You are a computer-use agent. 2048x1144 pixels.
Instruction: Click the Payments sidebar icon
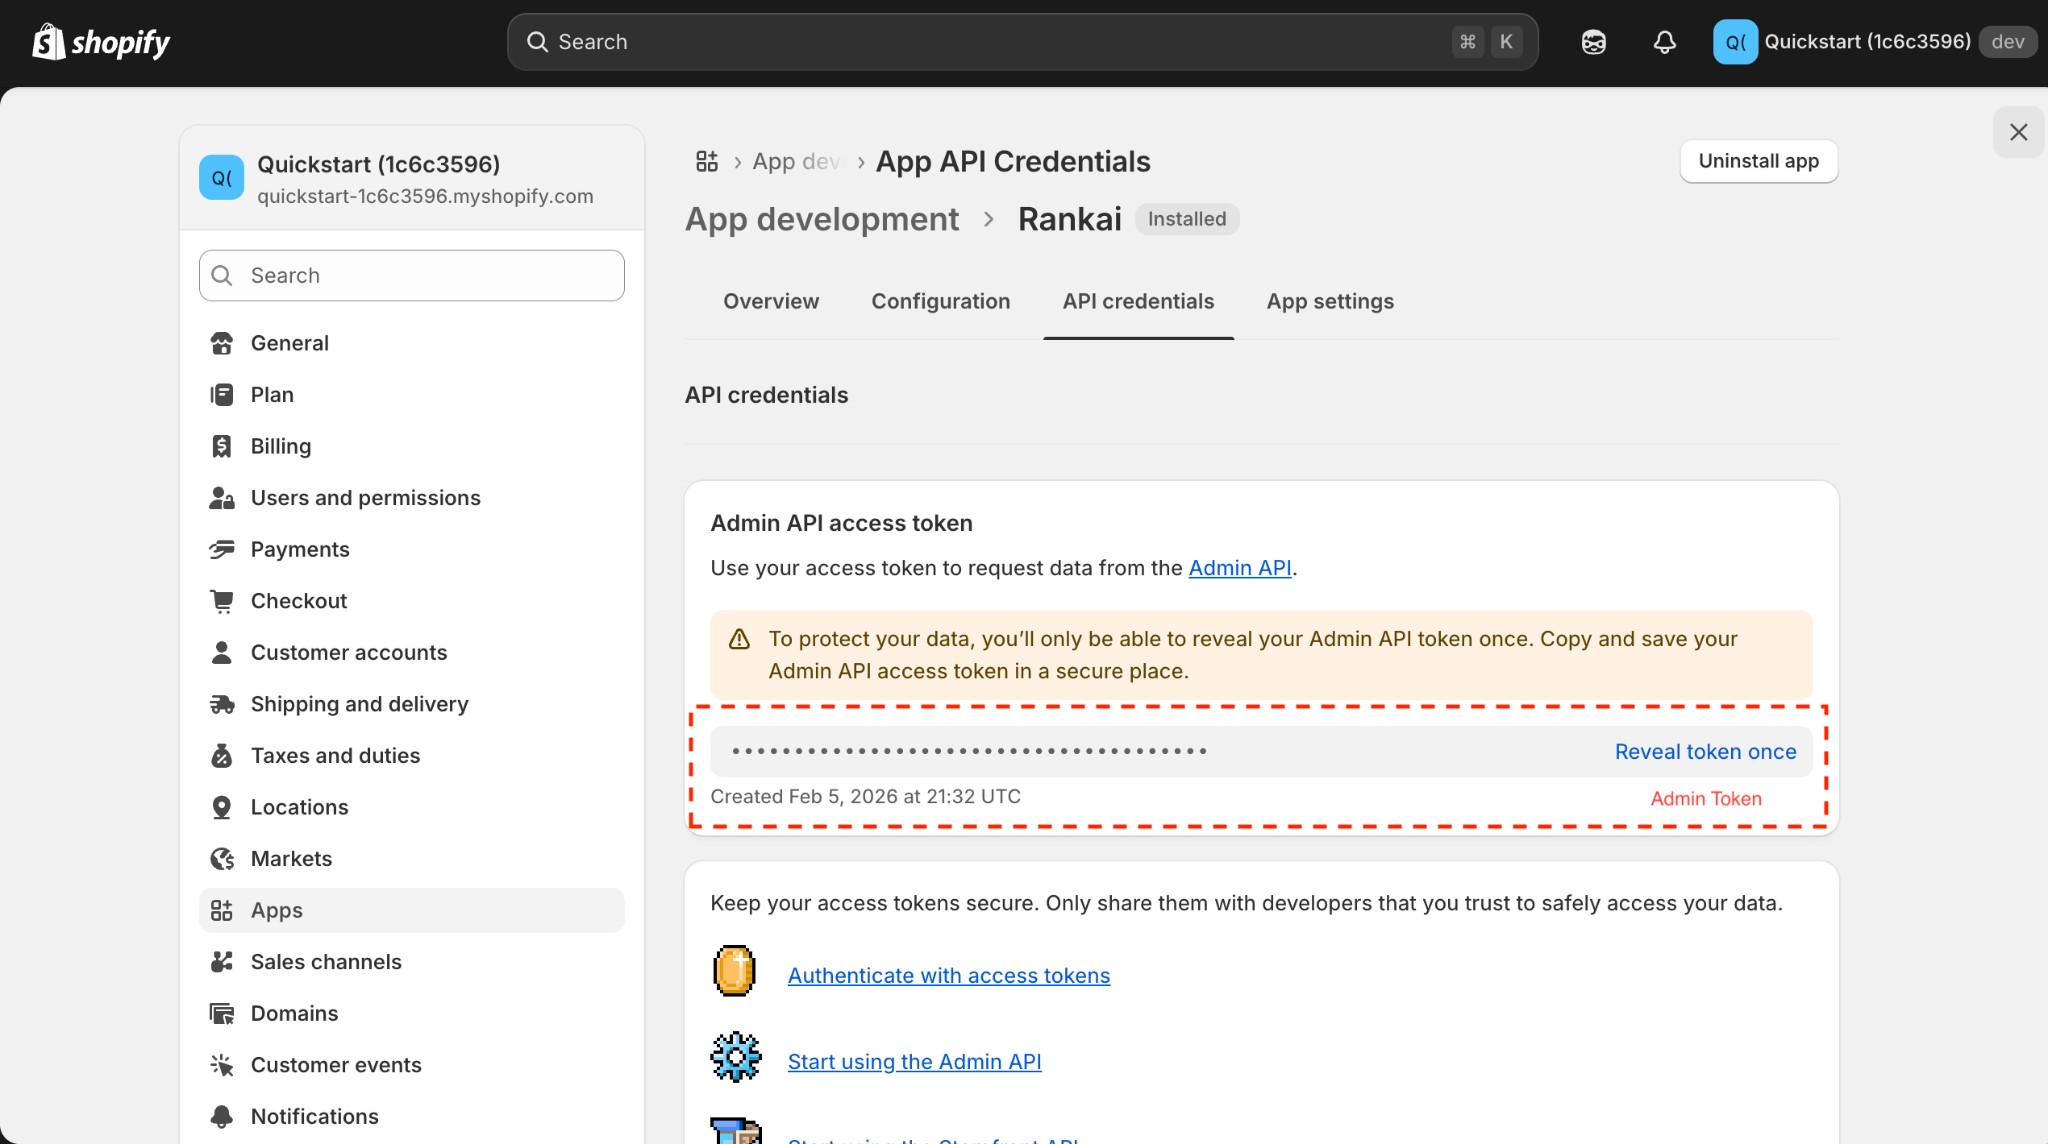[x=222, y=549]
